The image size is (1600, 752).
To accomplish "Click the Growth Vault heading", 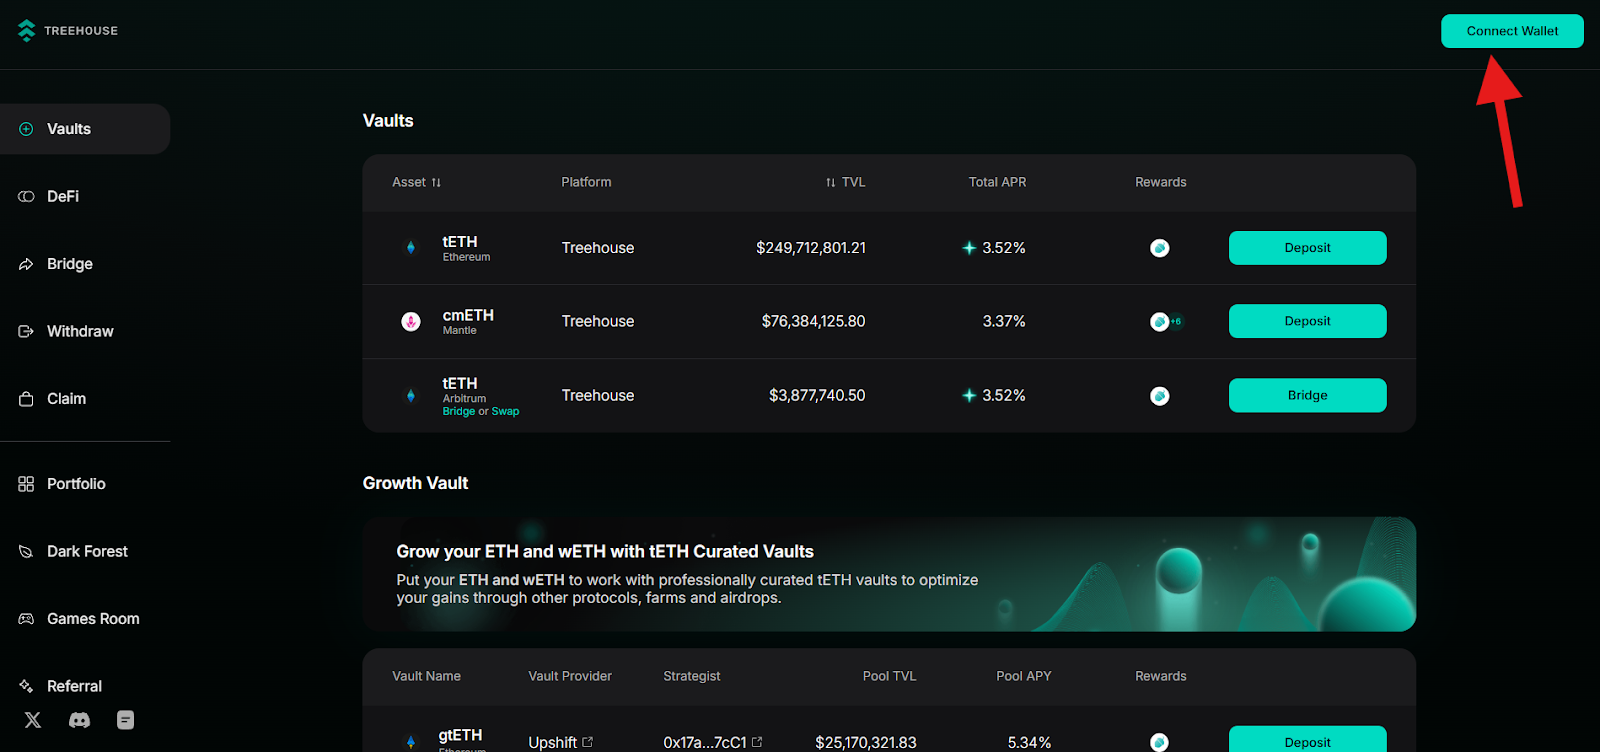I will coord(415,483).
